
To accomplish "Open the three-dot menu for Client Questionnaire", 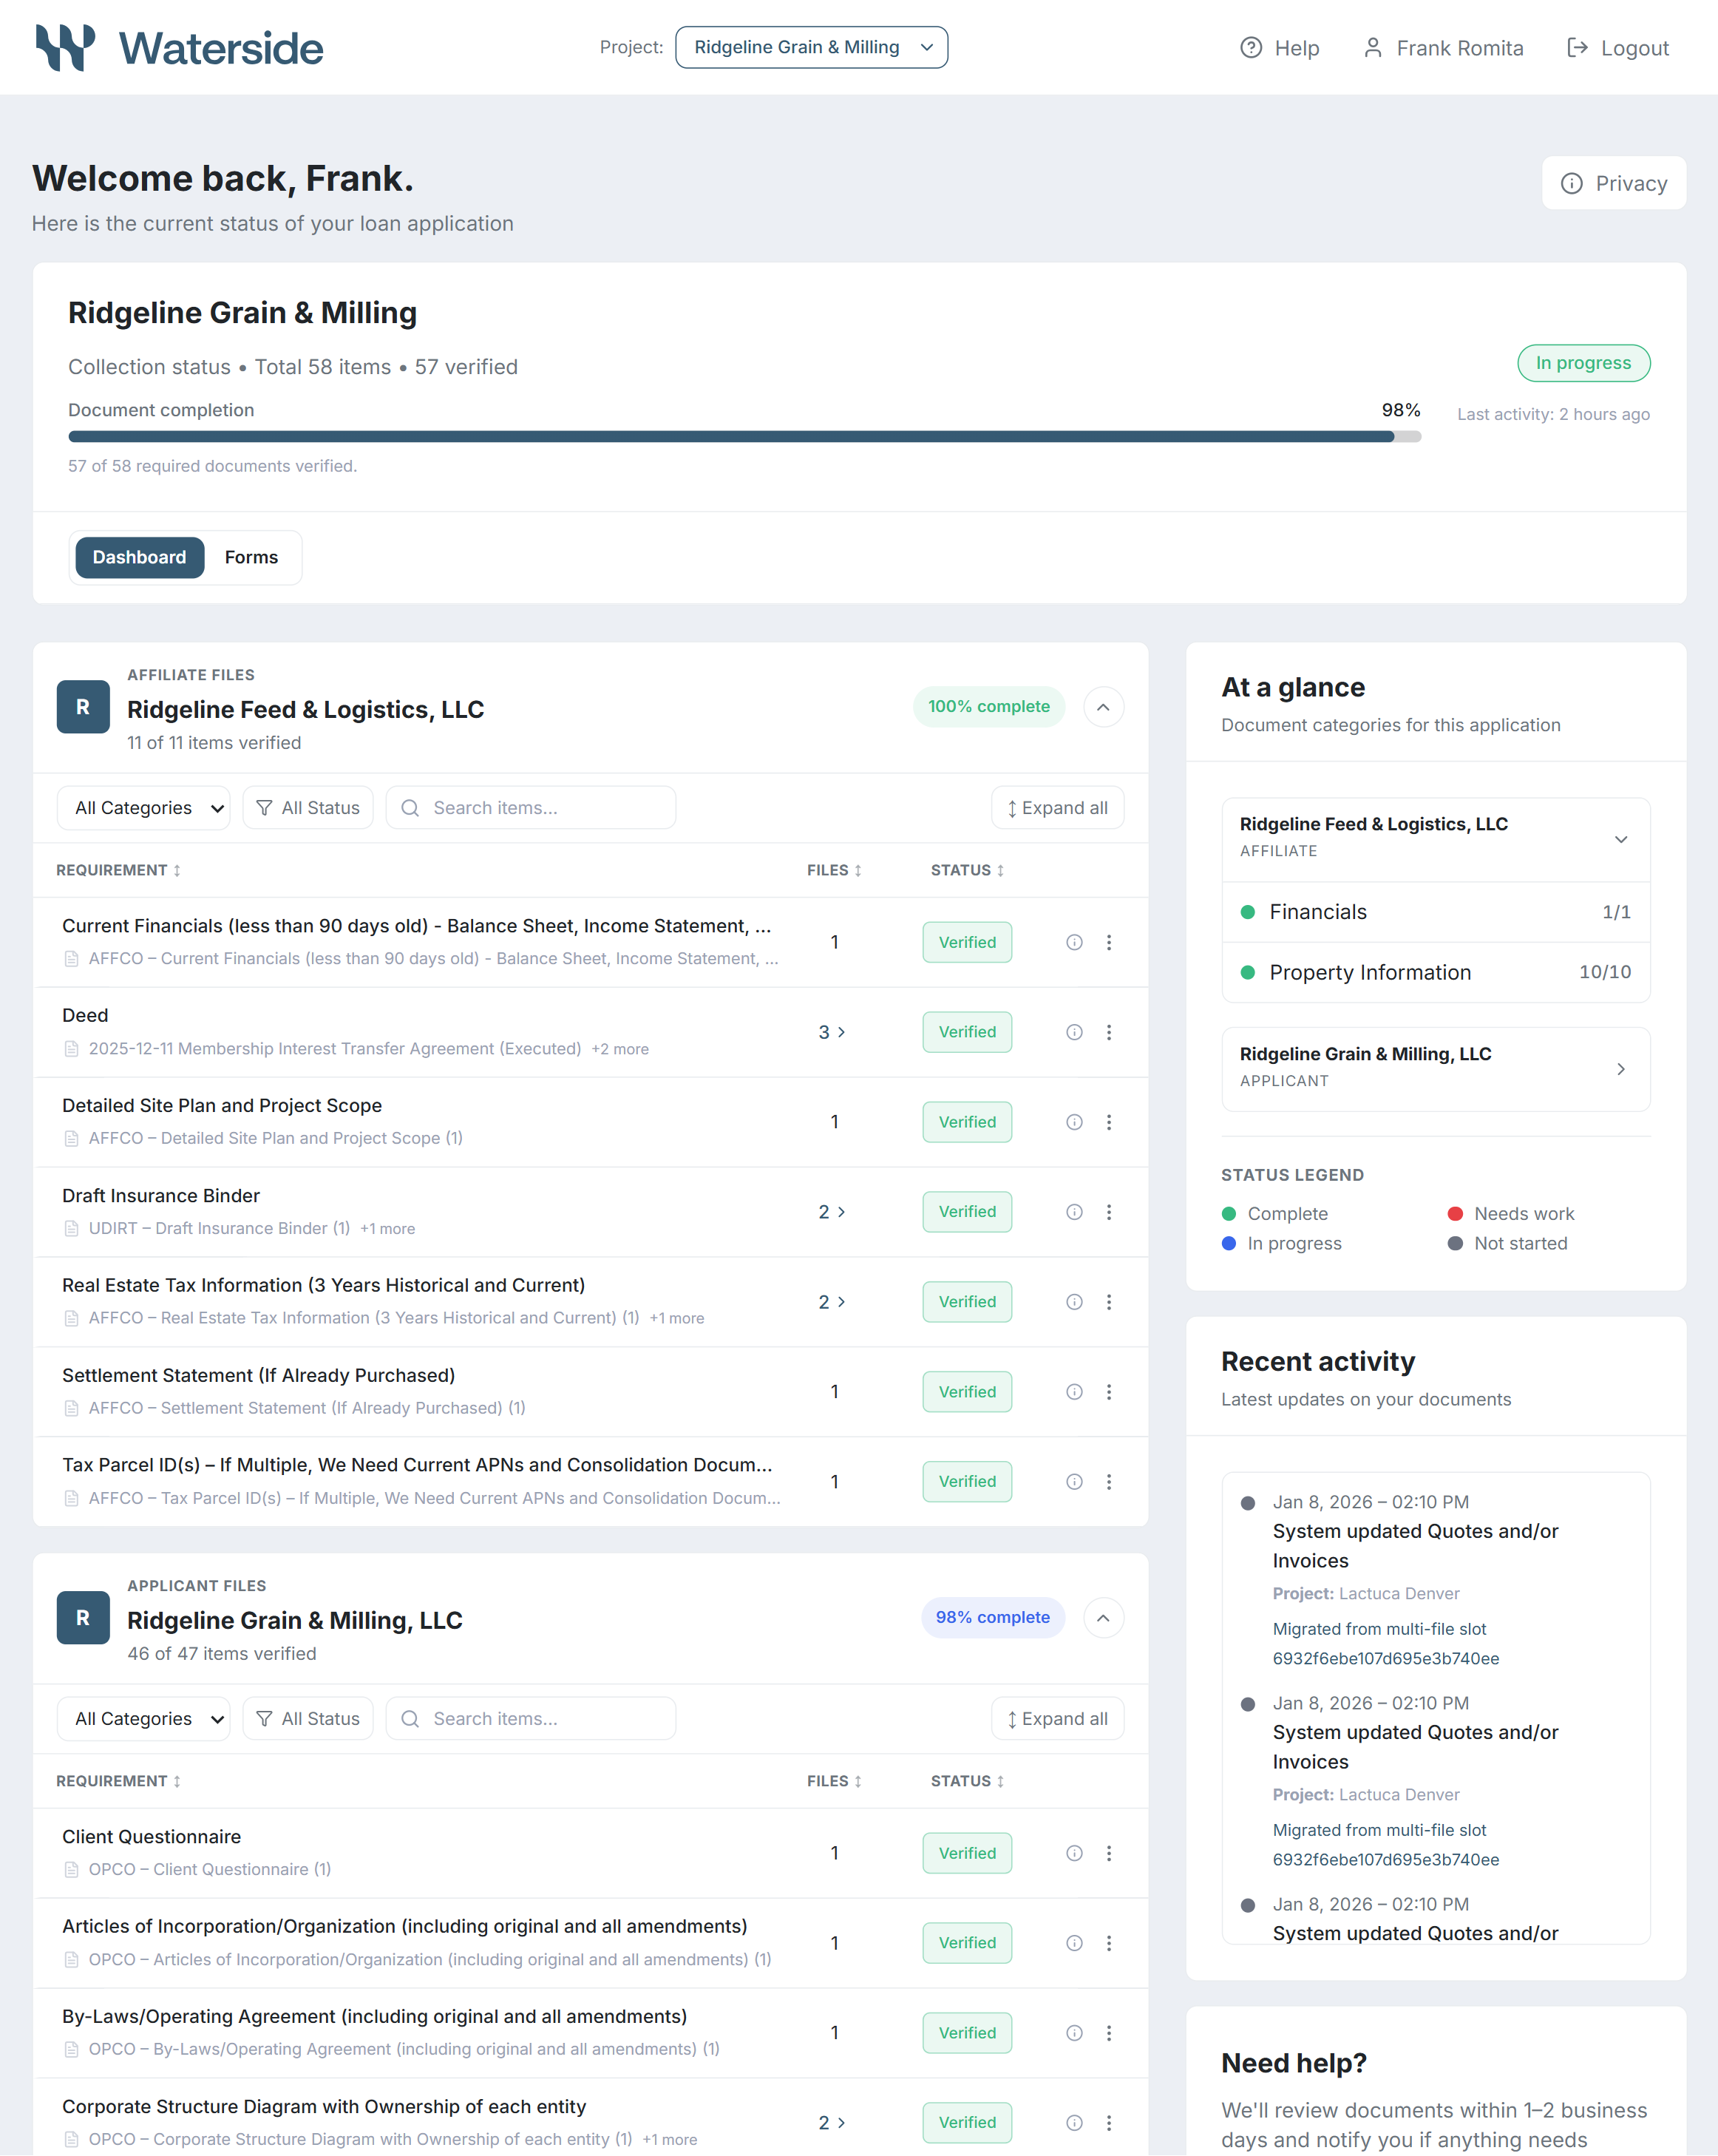I will 1109,1852.
